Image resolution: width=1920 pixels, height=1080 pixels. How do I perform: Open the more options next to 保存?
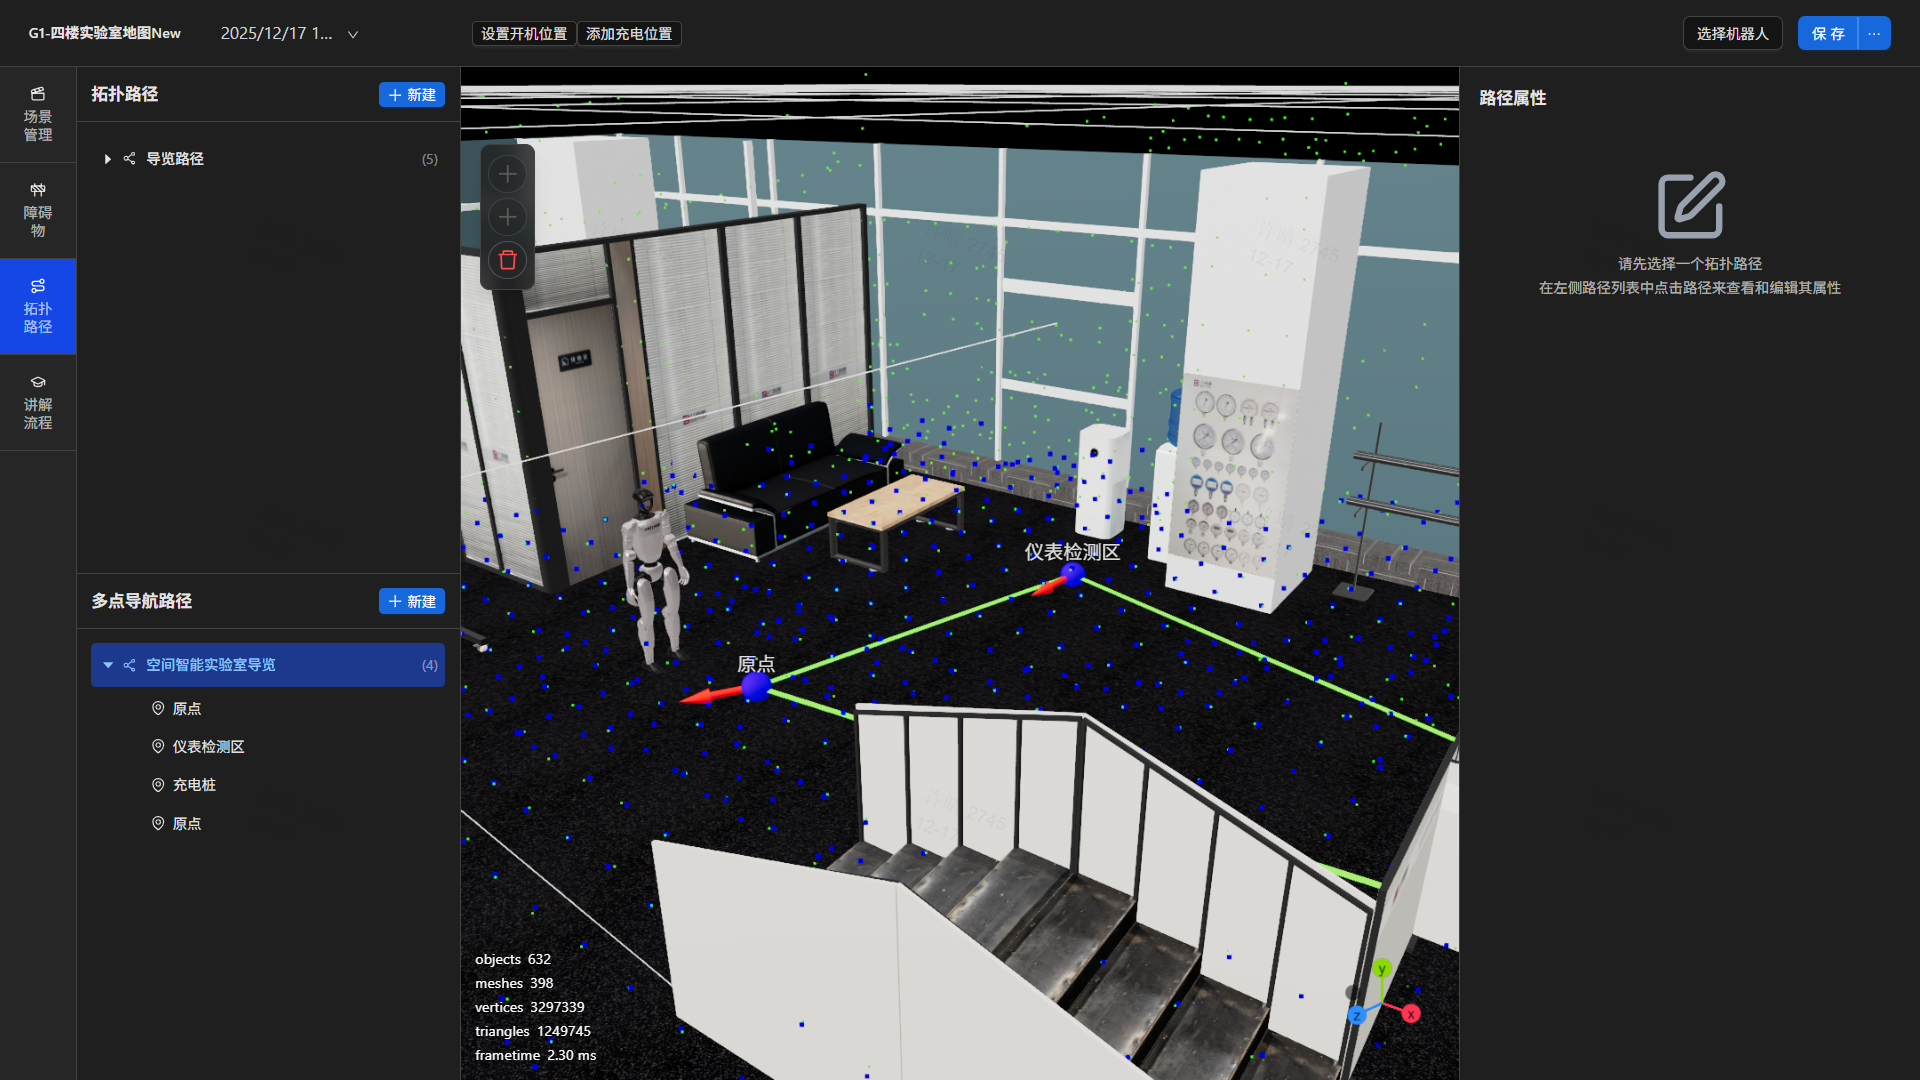(1874, 33)
